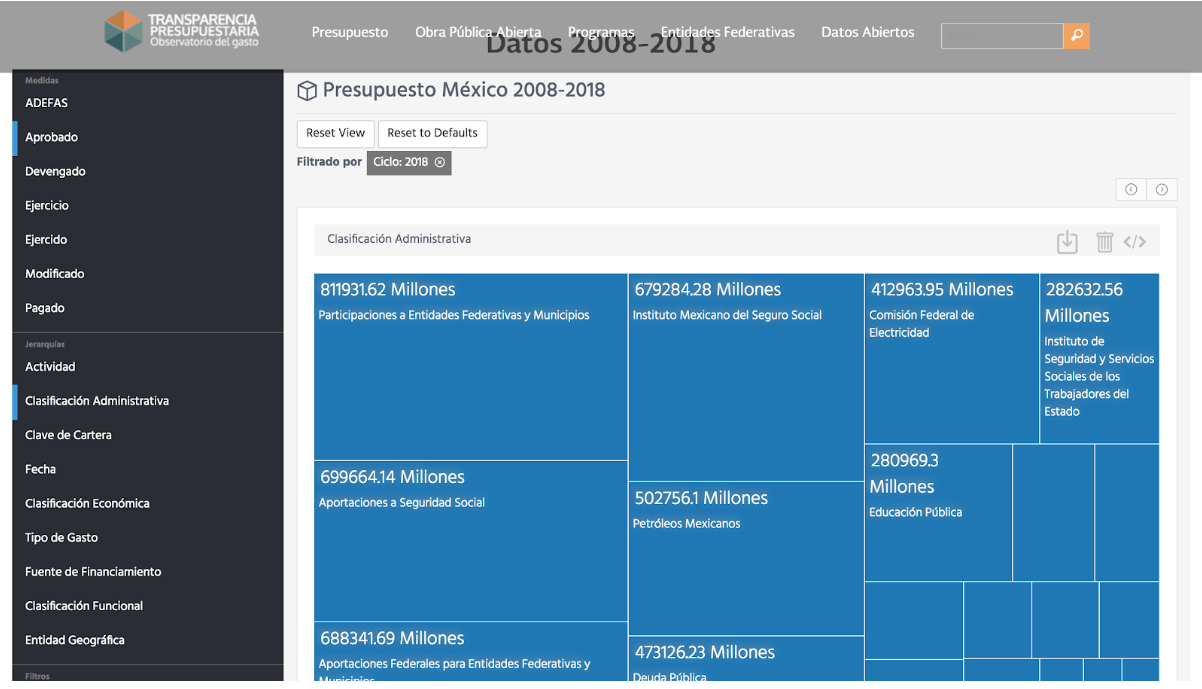Click Aportaciones Federales para Entidades block
The image size is (1202, 689).
(x=471, y=652)
